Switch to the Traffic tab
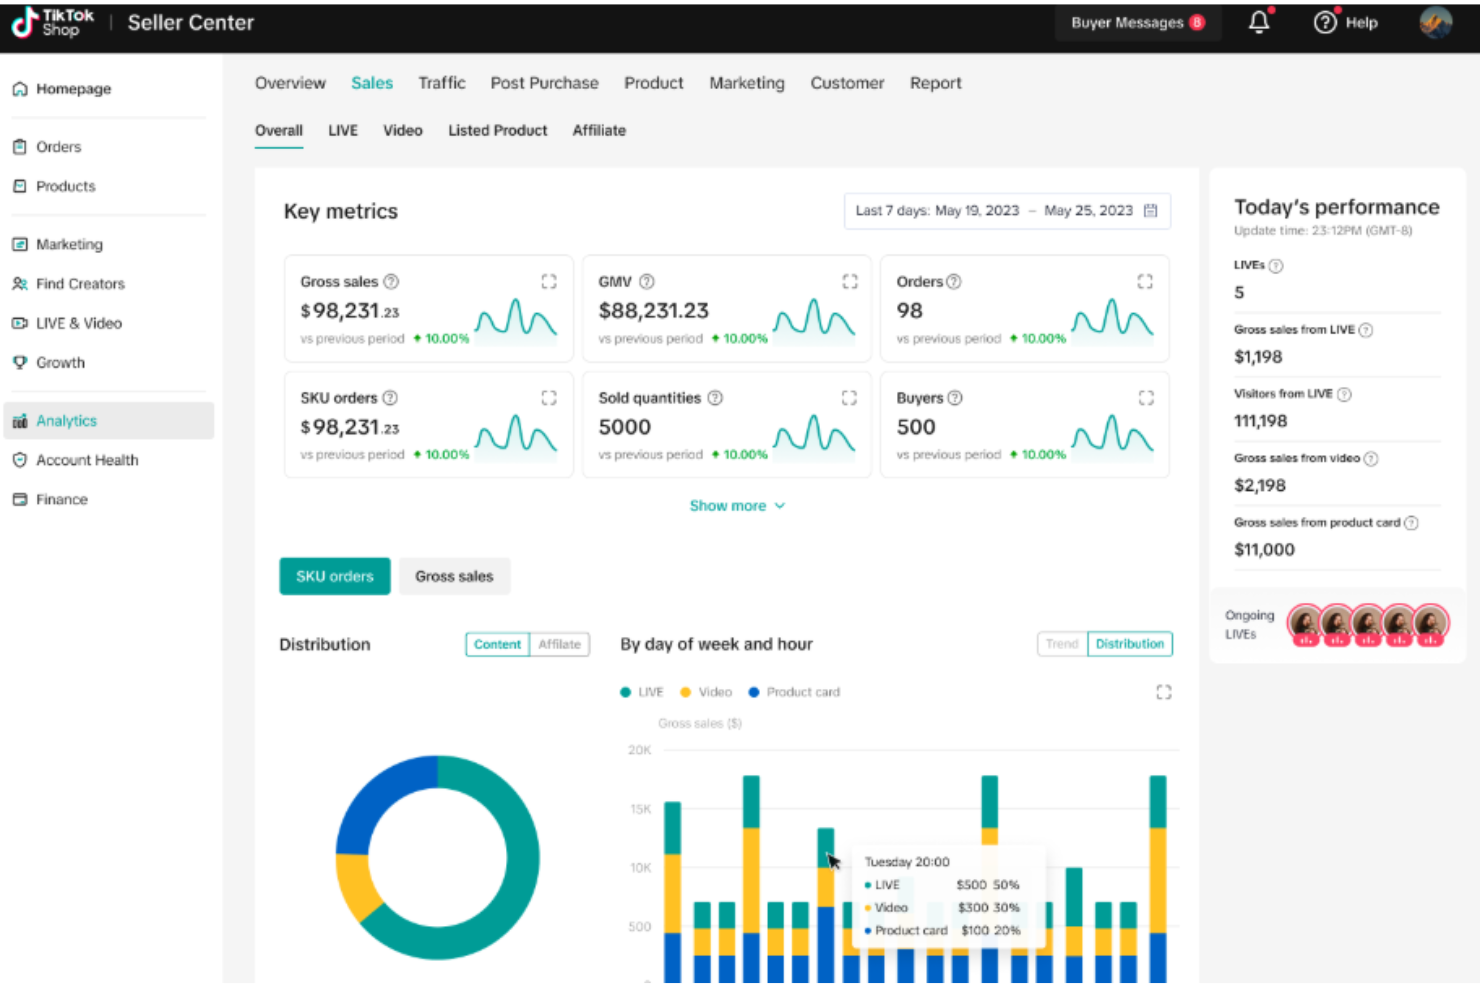This screenshot has width=1480, height=987. (442, 83)
